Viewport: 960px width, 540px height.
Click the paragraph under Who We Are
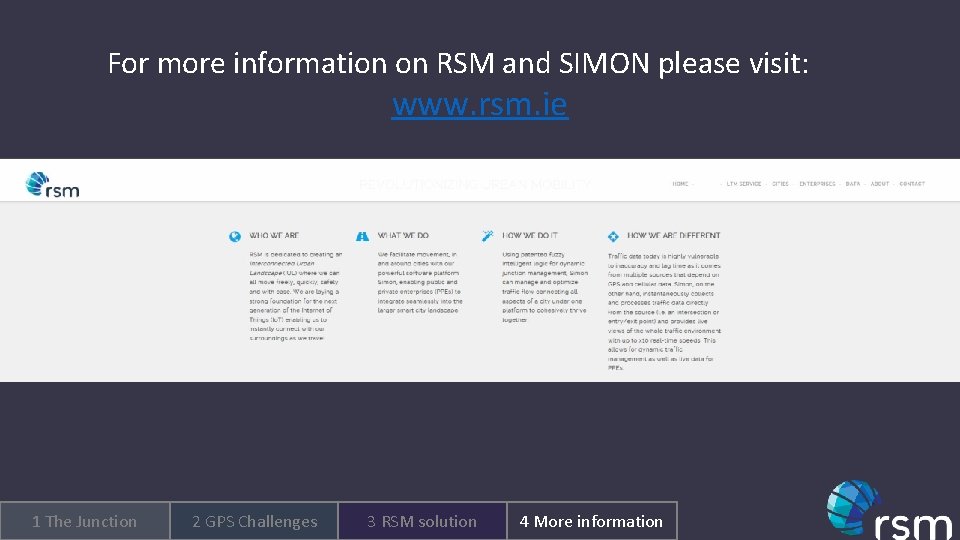(295, 296)
